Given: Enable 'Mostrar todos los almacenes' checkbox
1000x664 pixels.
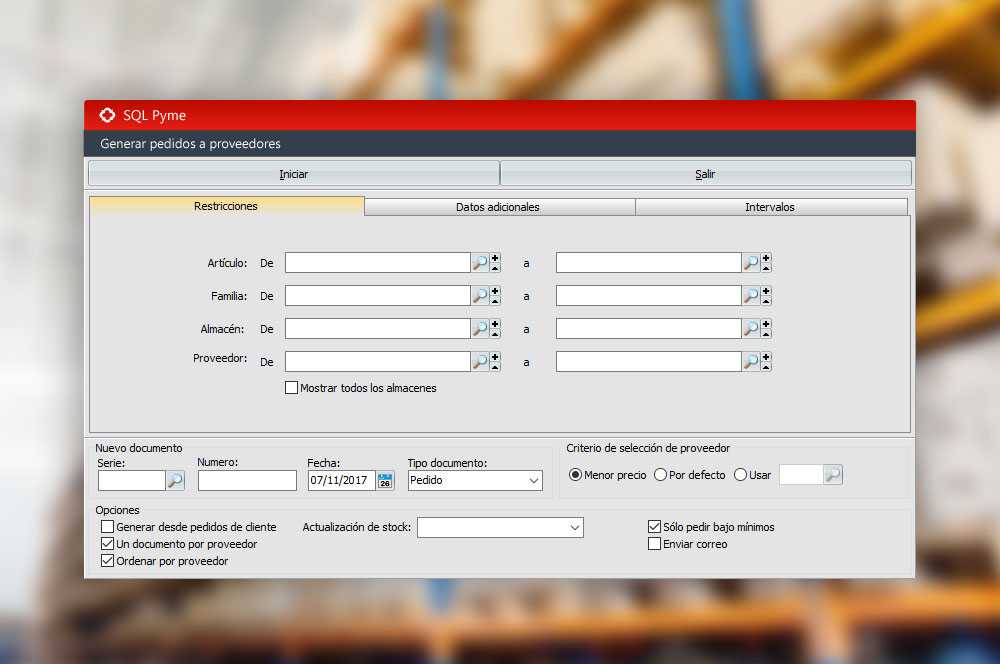Looking at the screenshot, I should pyautogui.click(x=292, y=388).
